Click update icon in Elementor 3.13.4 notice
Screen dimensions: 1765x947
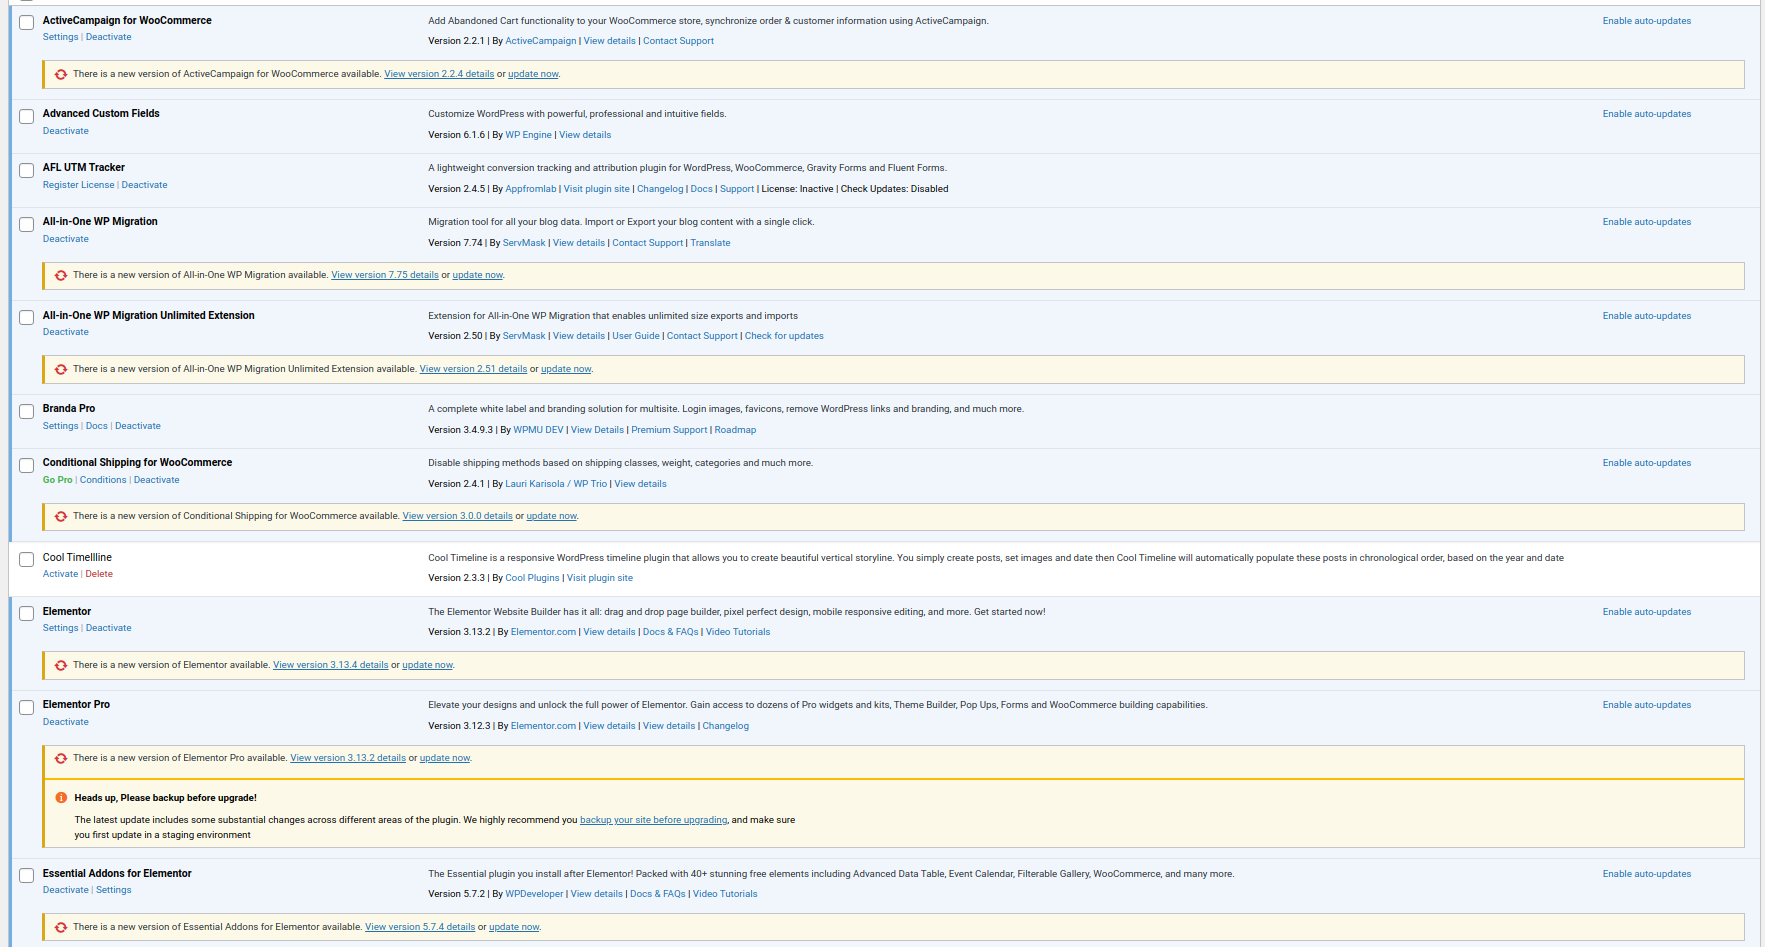[x=61, y=665]
